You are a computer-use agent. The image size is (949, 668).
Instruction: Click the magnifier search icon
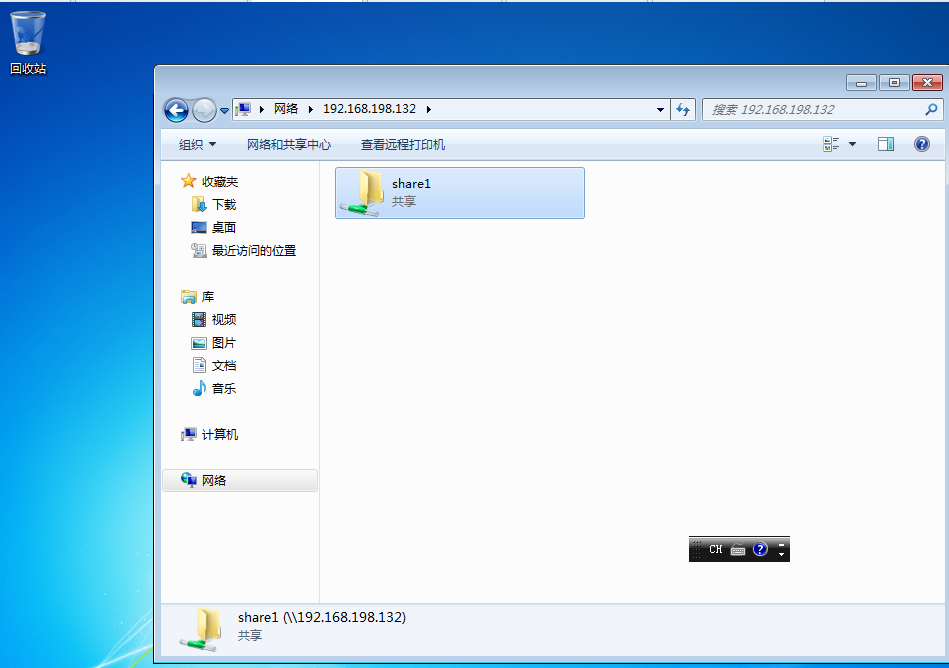(931, 110)
